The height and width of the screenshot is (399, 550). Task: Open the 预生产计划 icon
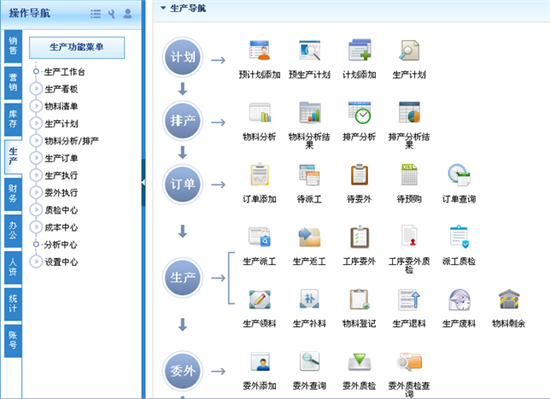(x=309, y=50)
